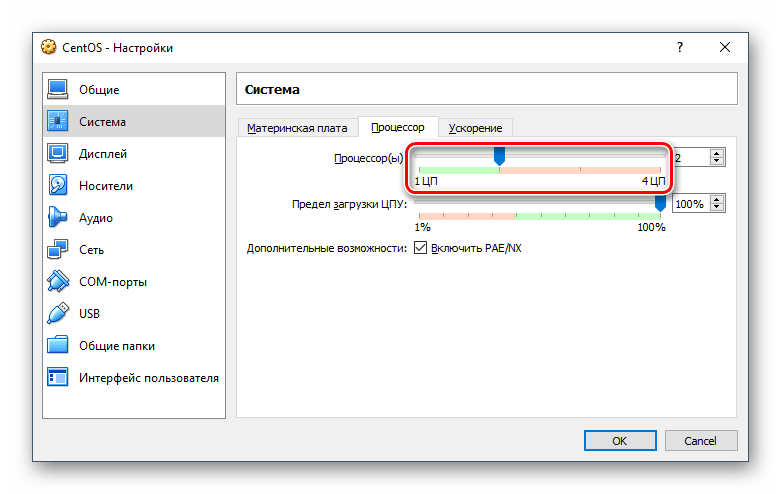The image size is (781, 494).
Task: Go to the Носители storage section
Action: [134, 185]
